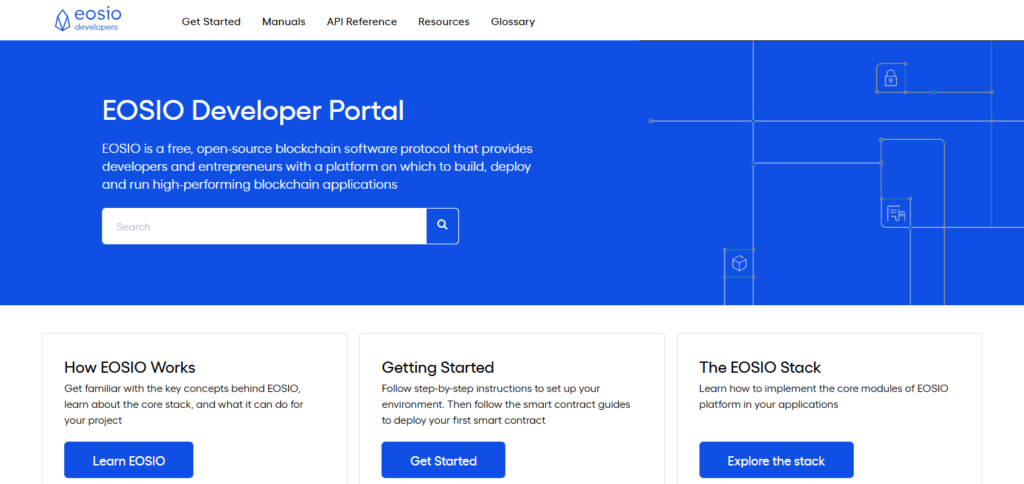Screen dimensions: 1024x484
Task: Open the Resources menu item
Action: (x=443, y=22)
